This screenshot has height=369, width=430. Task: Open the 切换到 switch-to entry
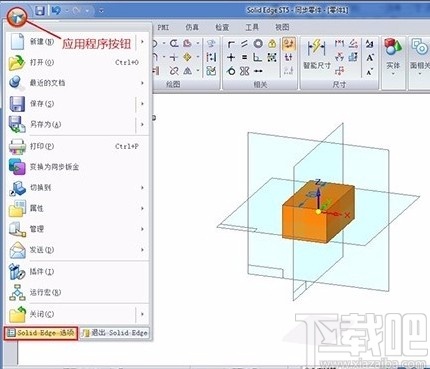click(77, 187)
